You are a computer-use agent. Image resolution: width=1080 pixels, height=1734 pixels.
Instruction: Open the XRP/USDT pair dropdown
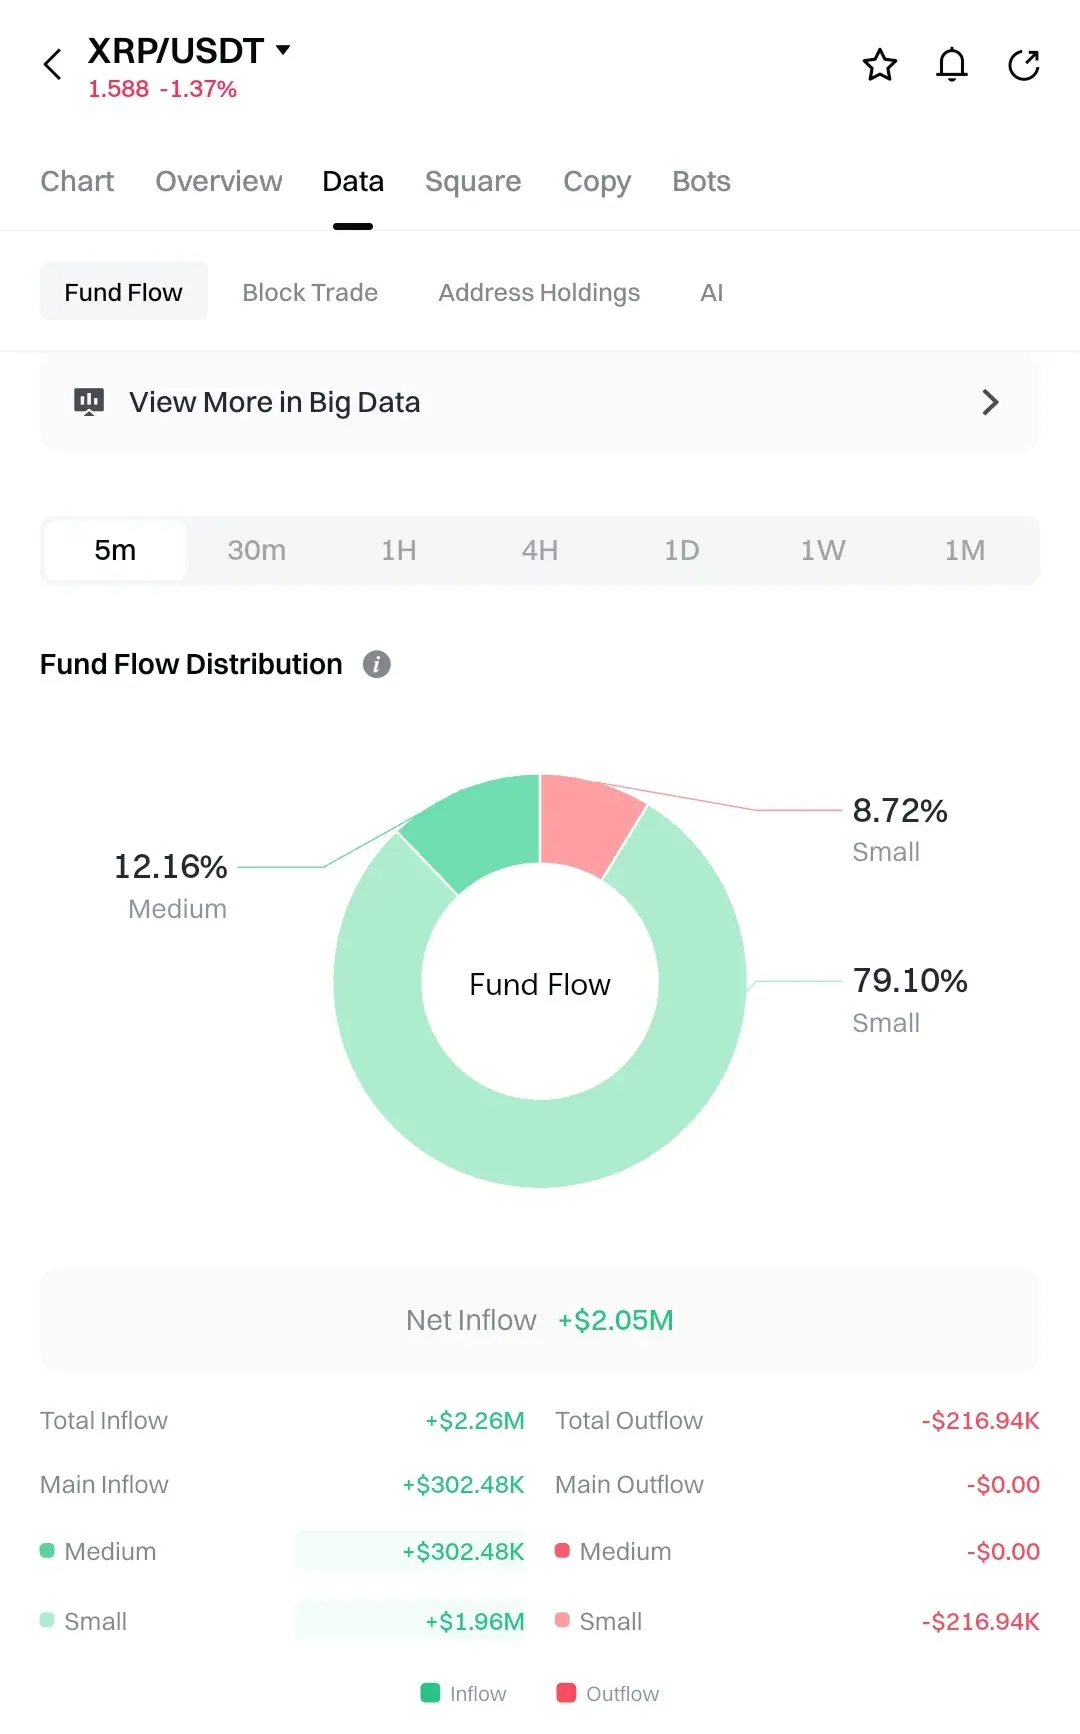283,50
